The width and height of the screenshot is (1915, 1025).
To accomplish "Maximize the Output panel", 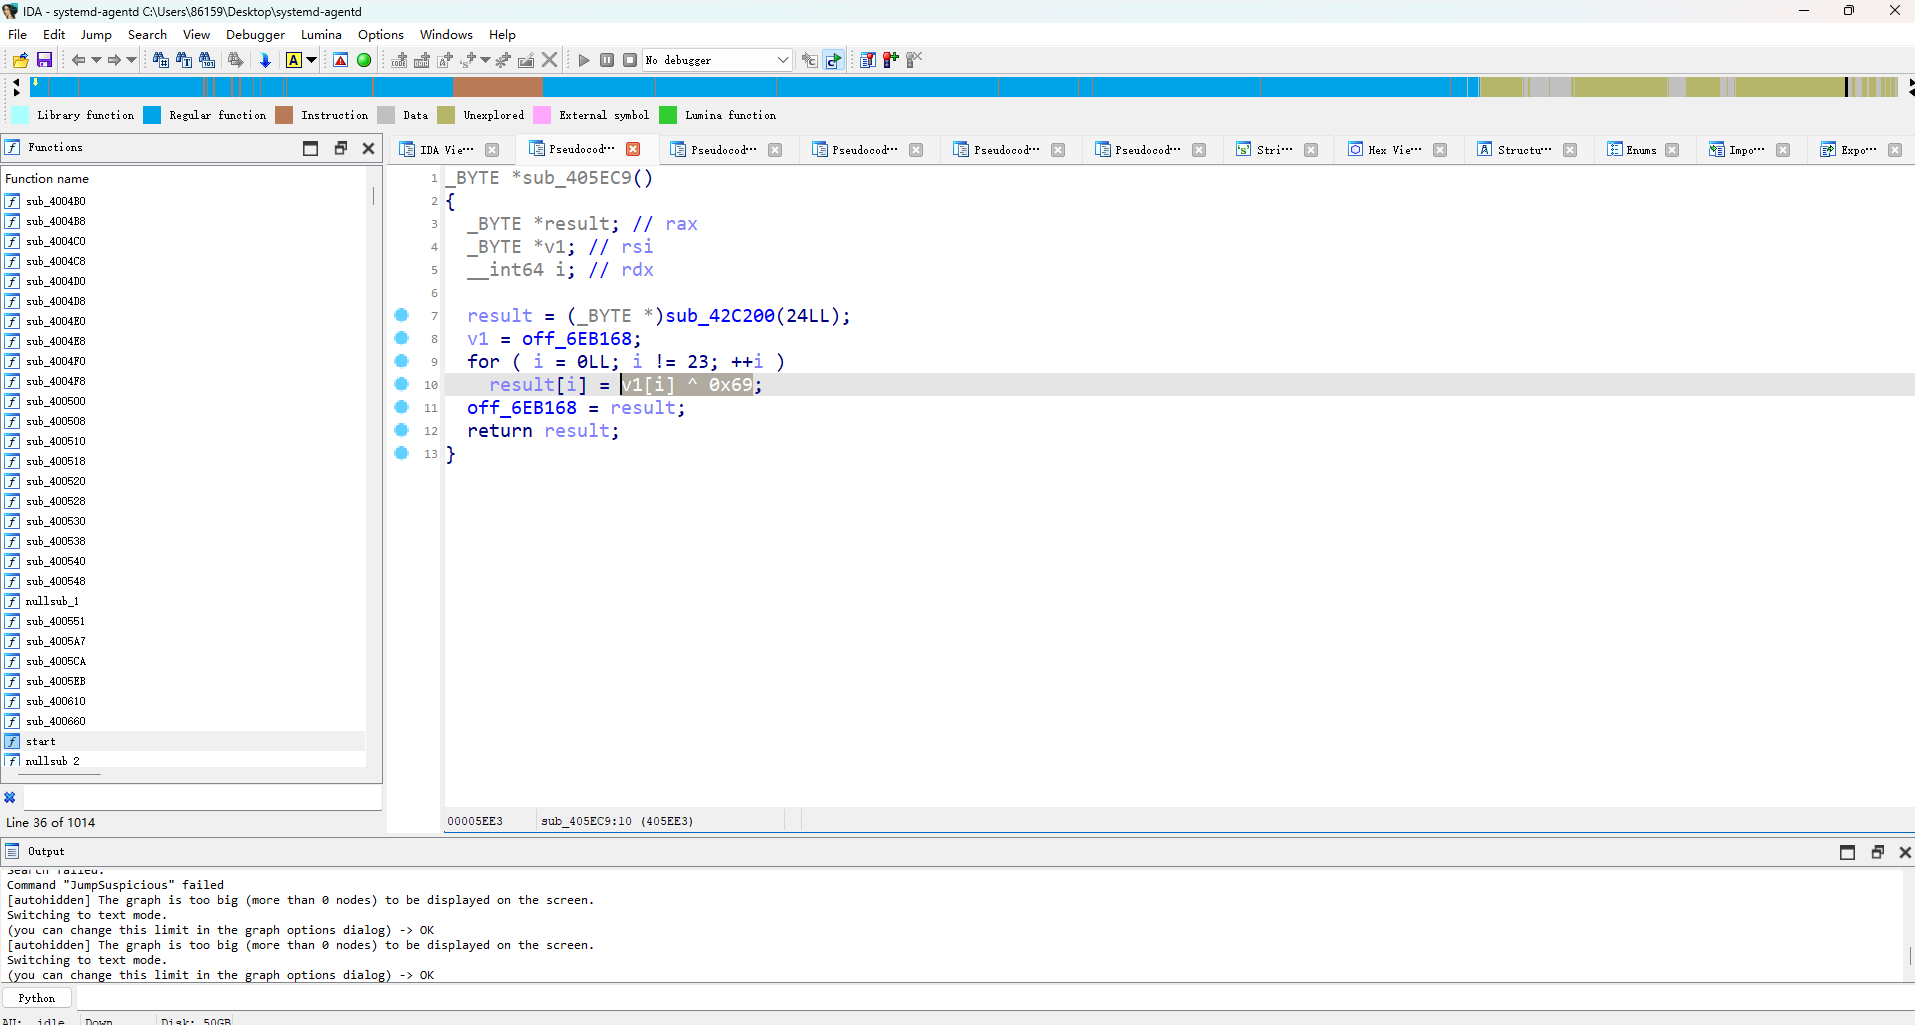I will (x=1847, y=852).
